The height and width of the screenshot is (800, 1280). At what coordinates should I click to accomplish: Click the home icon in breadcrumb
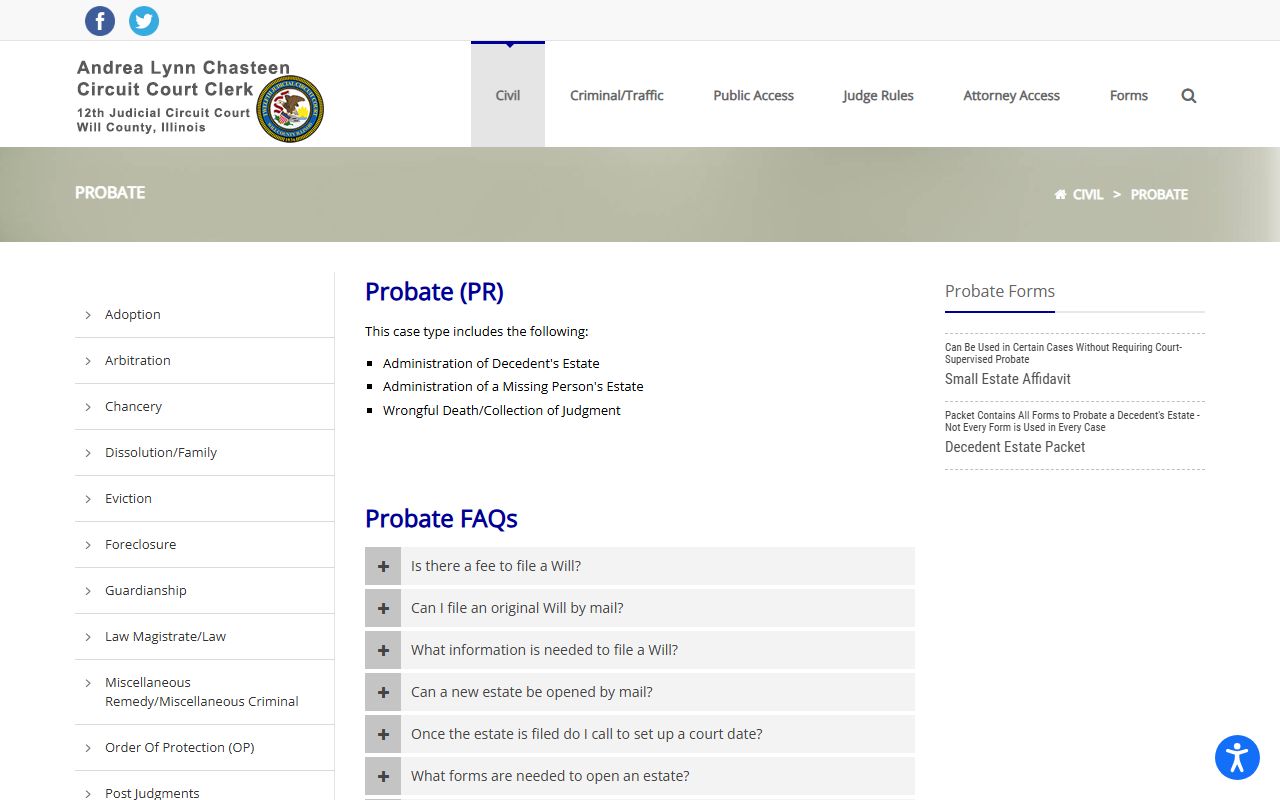tap(1060, 195)
